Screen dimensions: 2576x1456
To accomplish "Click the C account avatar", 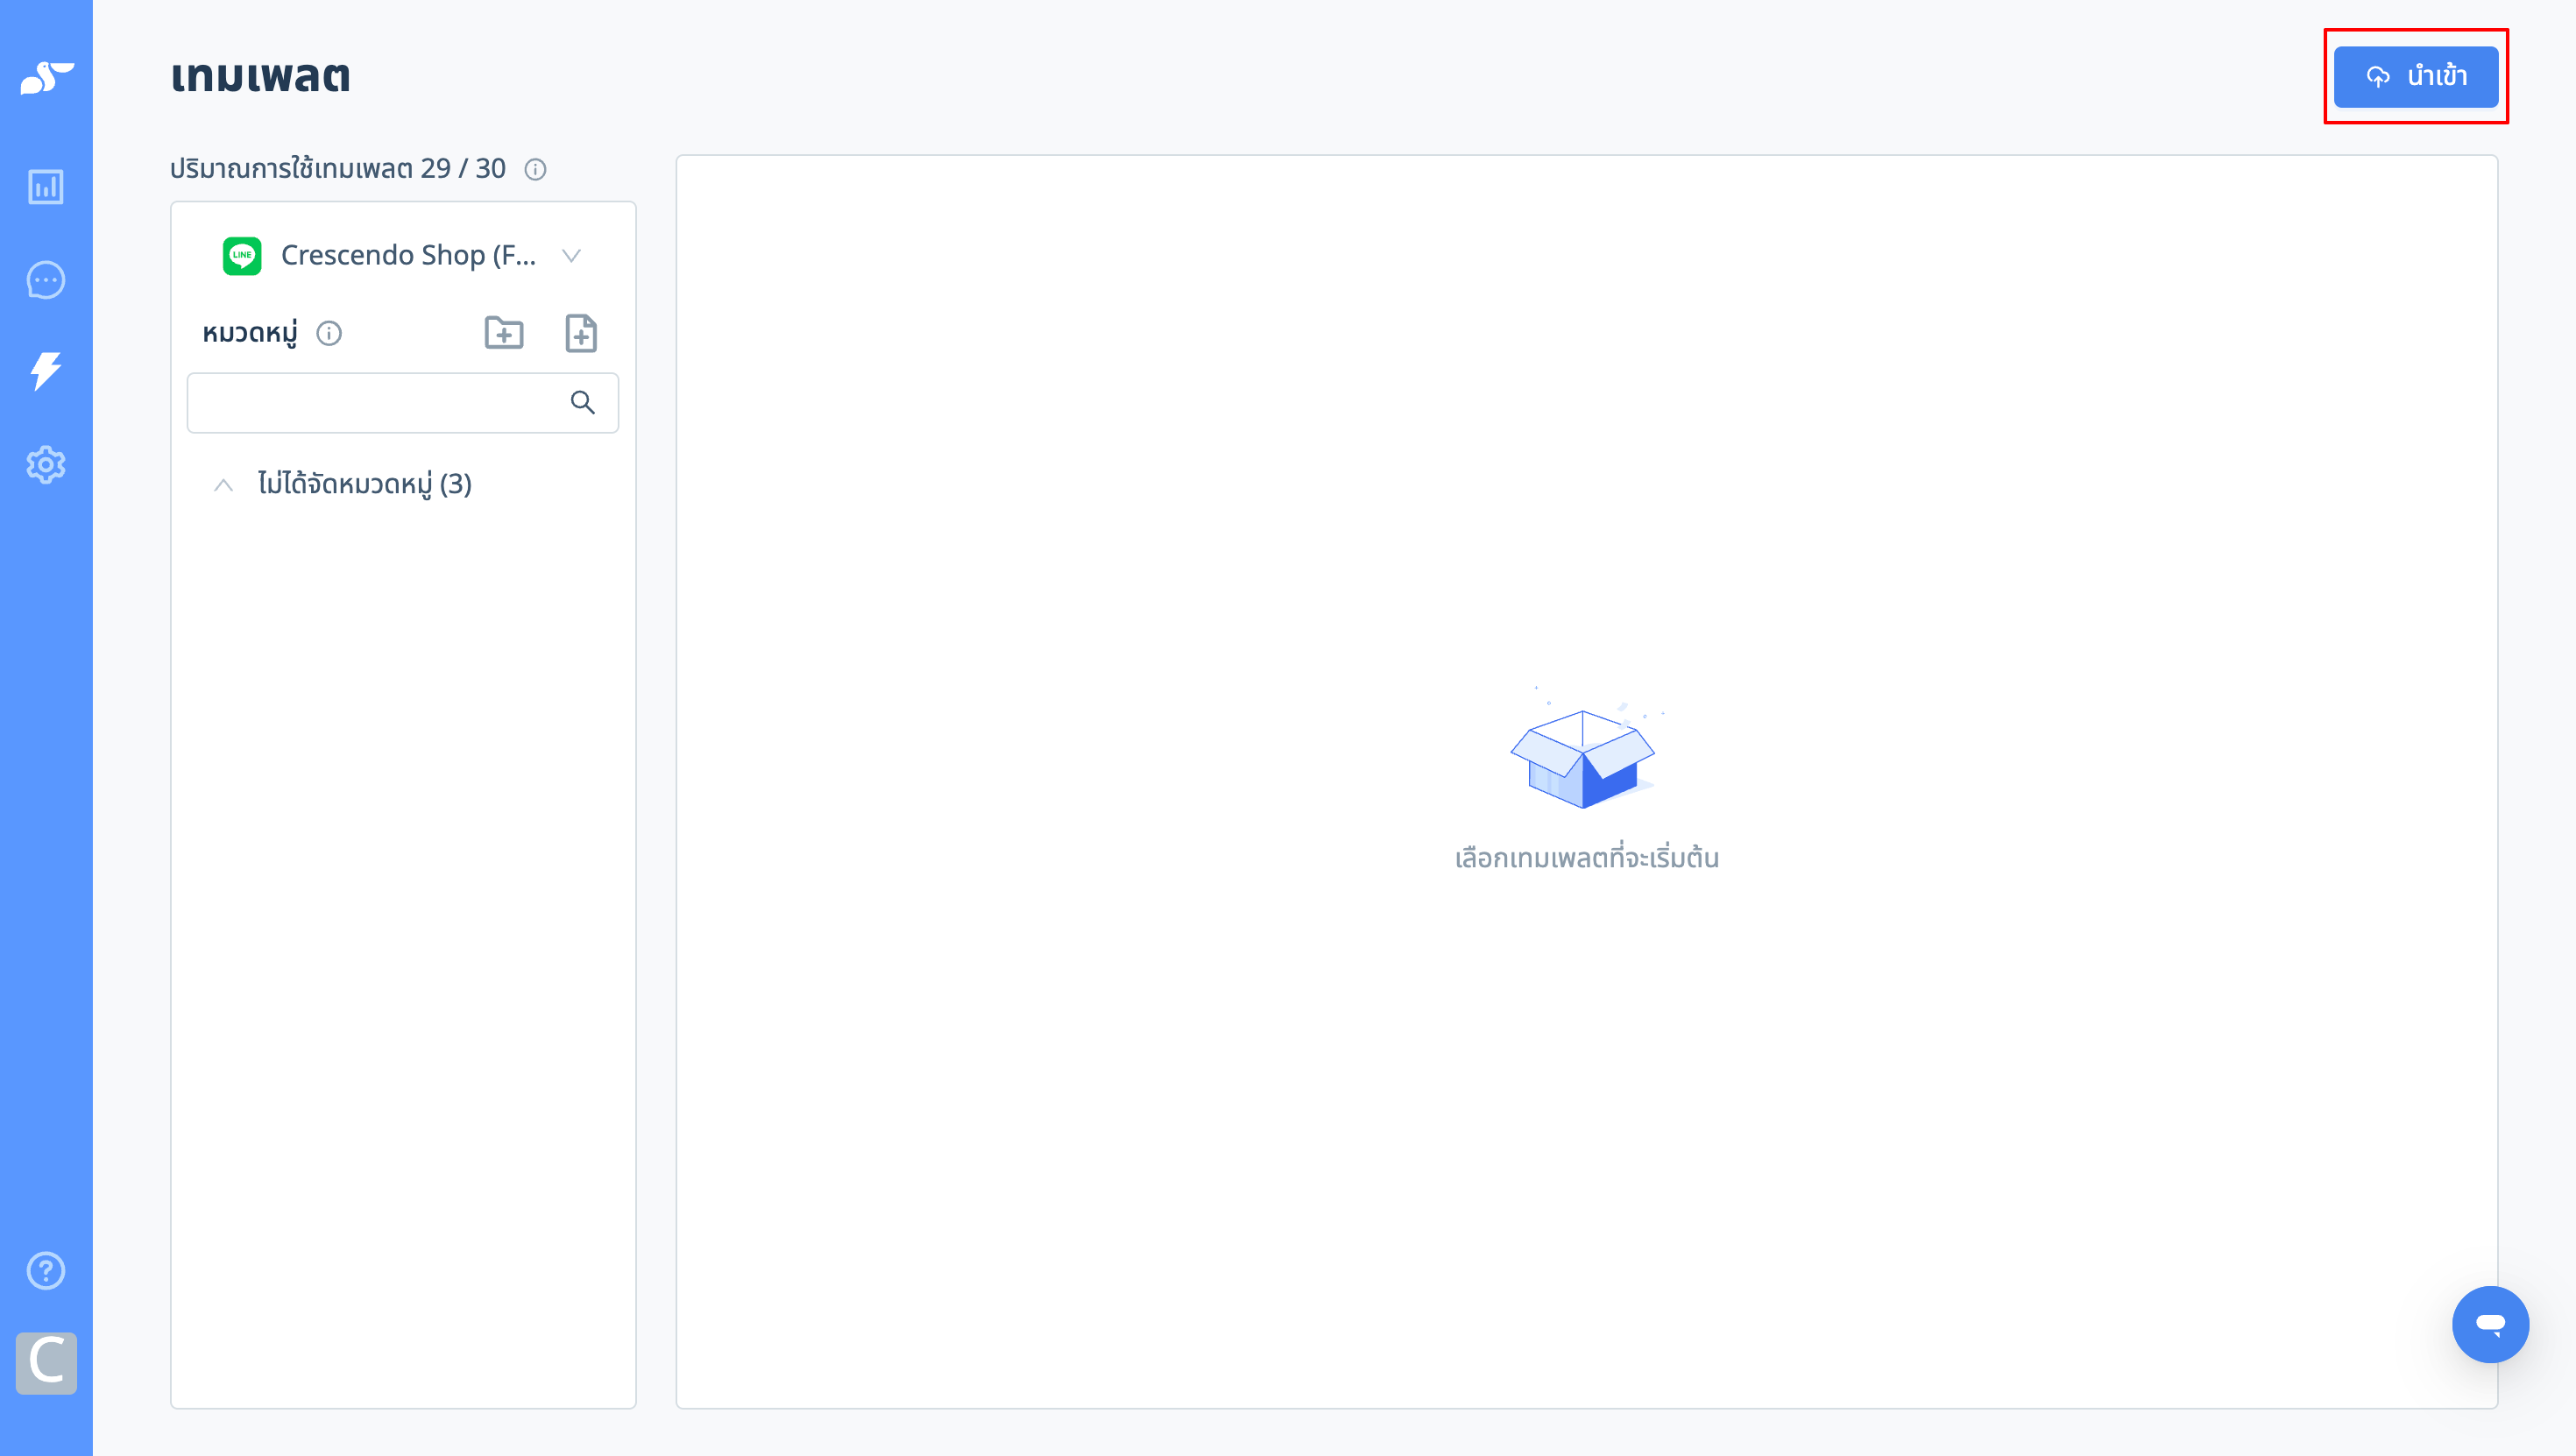I will point(46,1362).
